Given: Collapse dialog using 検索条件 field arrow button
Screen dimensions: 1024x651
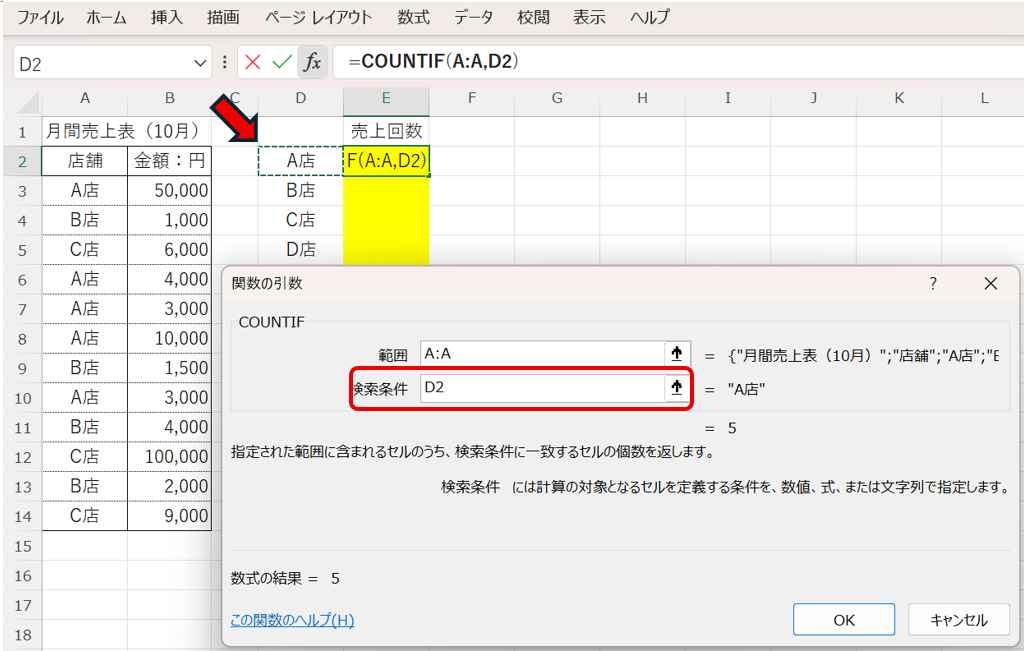Looking at the screenshot, I should click(677, 388).
